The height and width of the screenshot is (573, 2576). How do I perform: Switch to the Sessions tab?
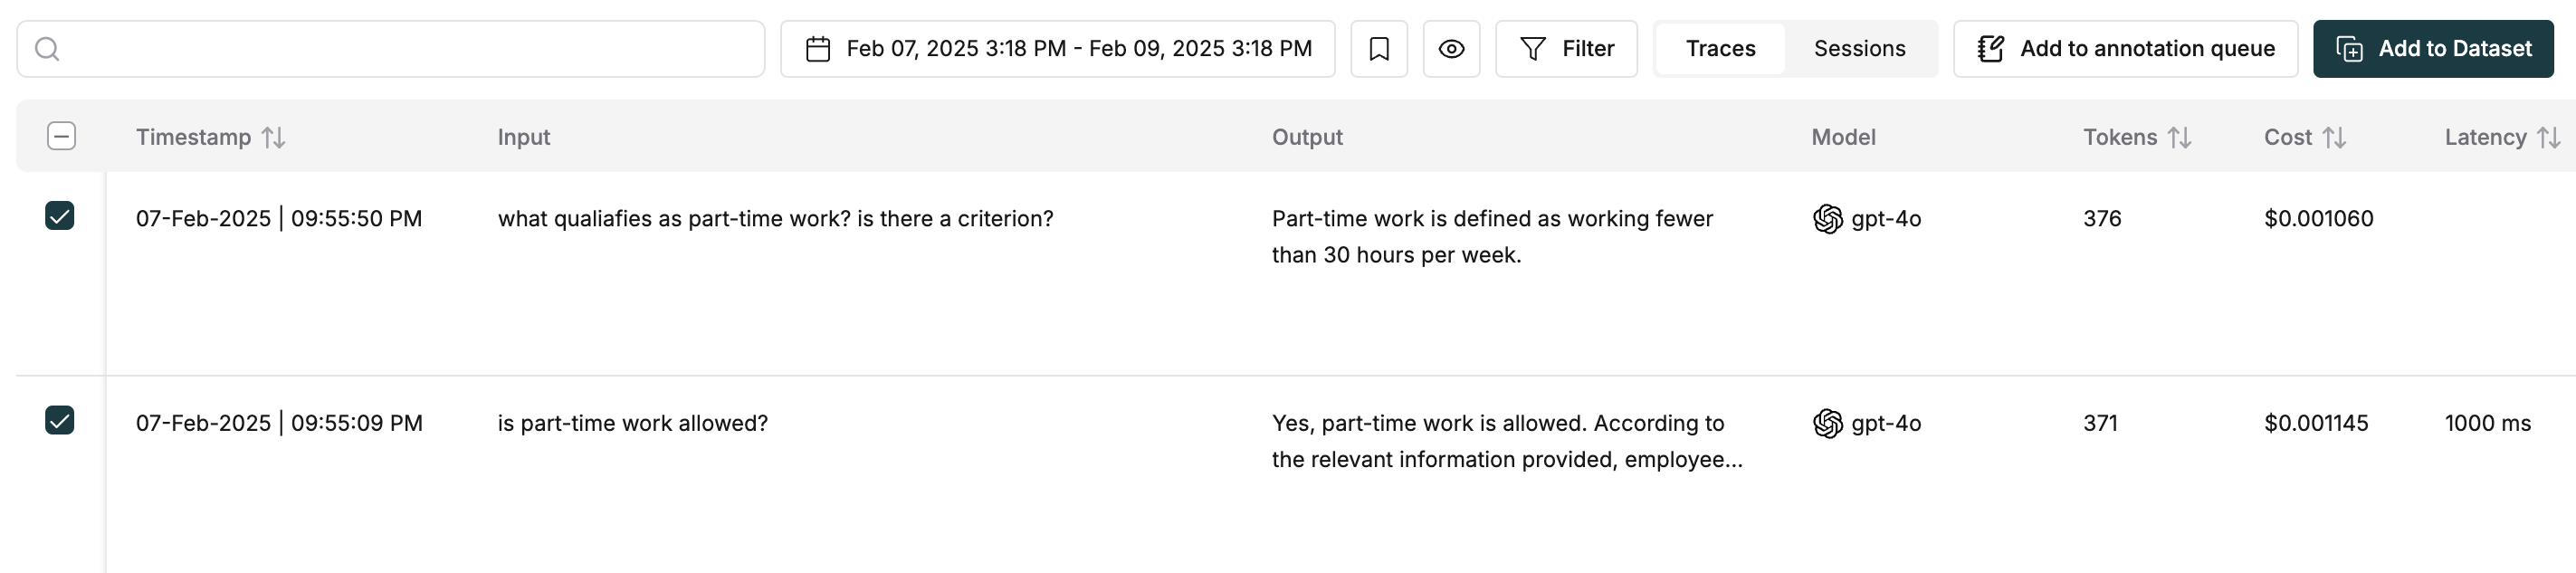click(1859, 48)
